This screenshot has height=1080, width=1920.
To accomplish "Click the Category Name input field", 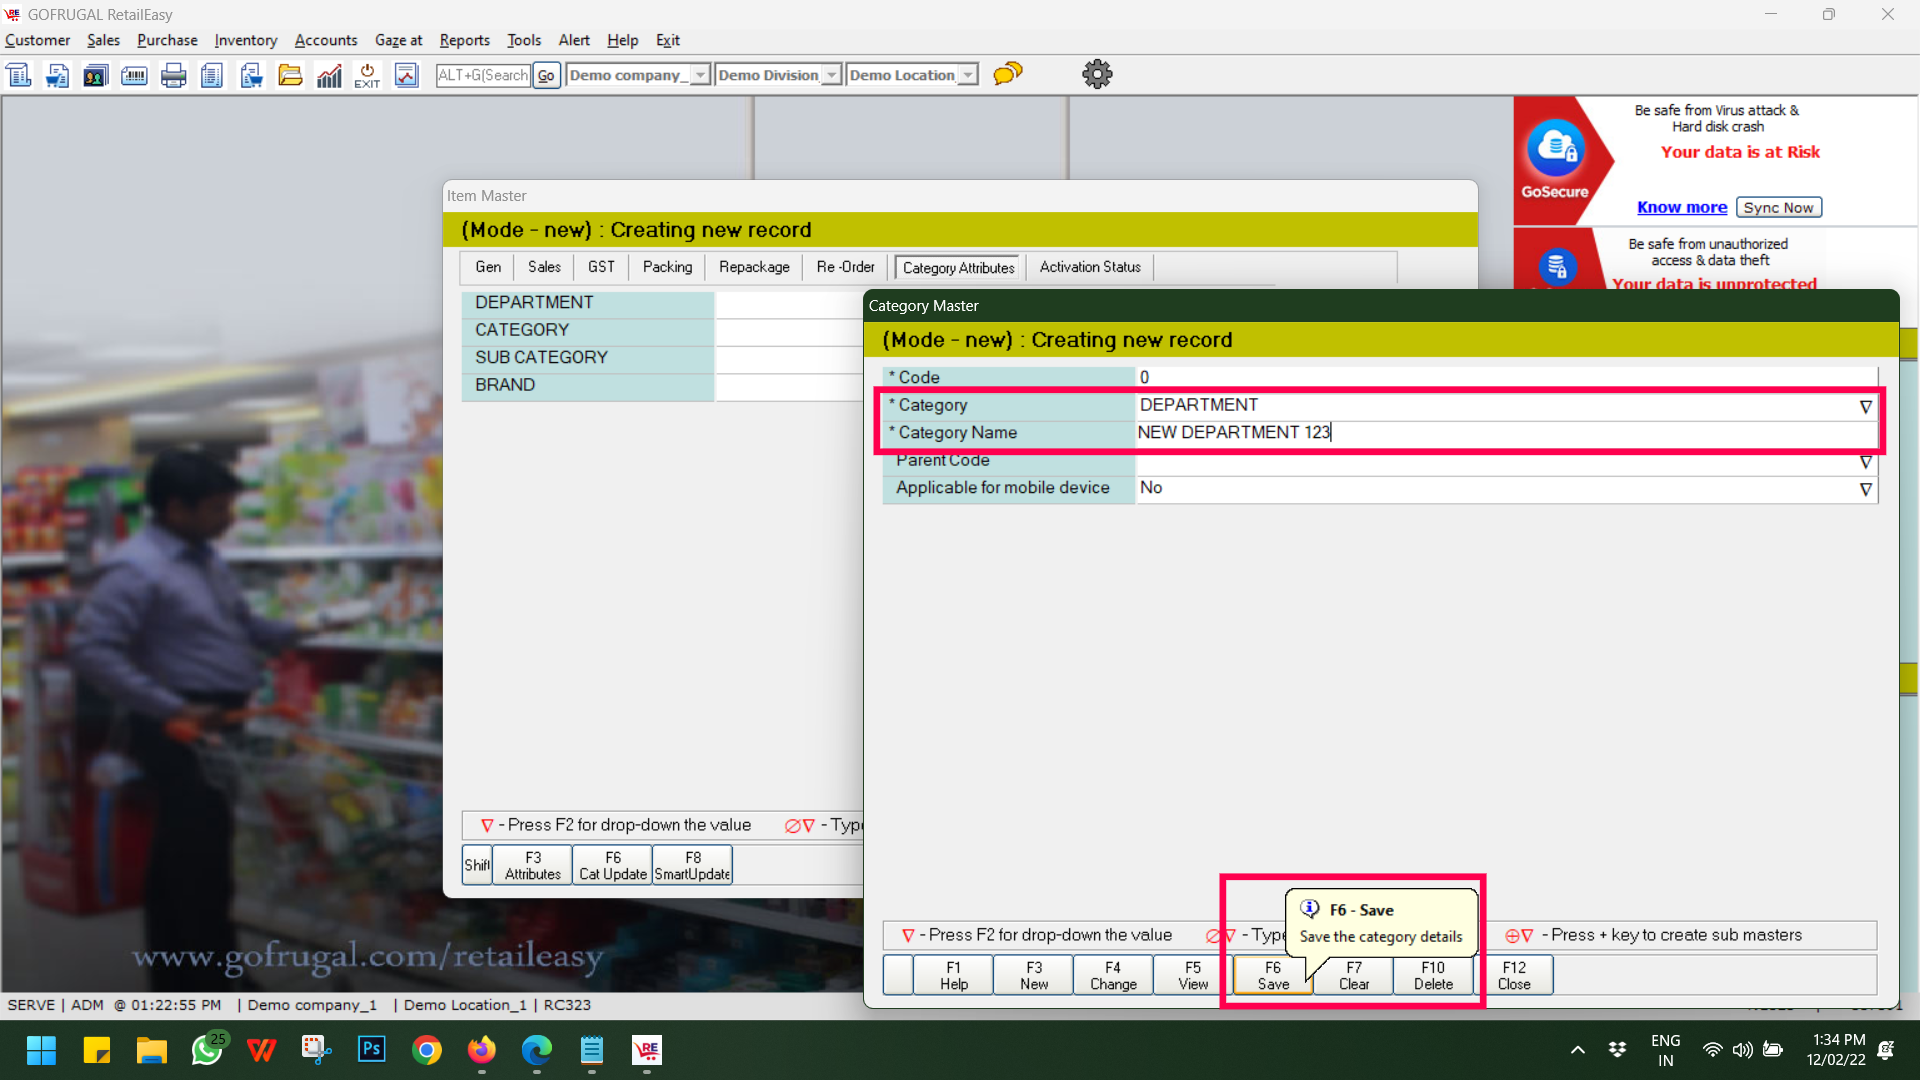I will pos(1500,433).
